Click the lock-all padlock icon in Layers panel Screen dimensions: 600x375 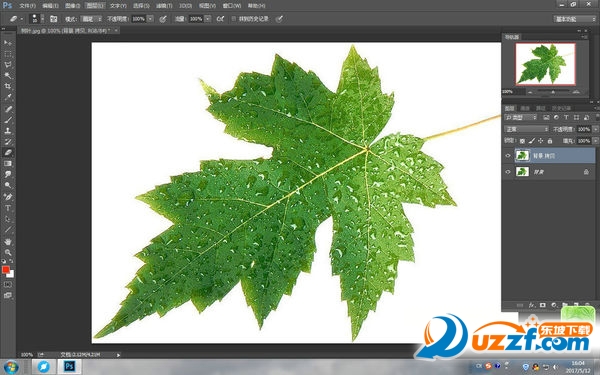(x=550, y=141)
